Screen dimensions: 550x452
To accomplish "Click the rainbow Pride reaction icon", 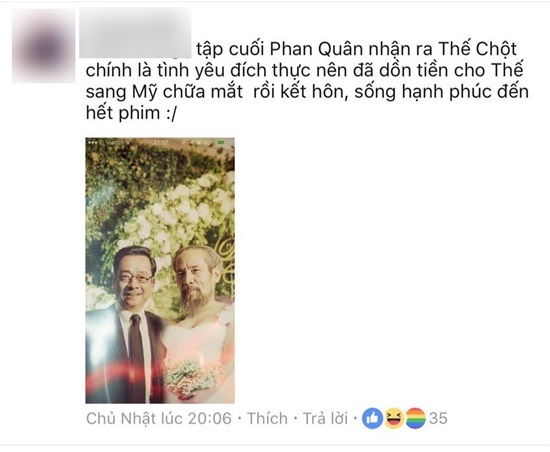I will tap(416, 418).
